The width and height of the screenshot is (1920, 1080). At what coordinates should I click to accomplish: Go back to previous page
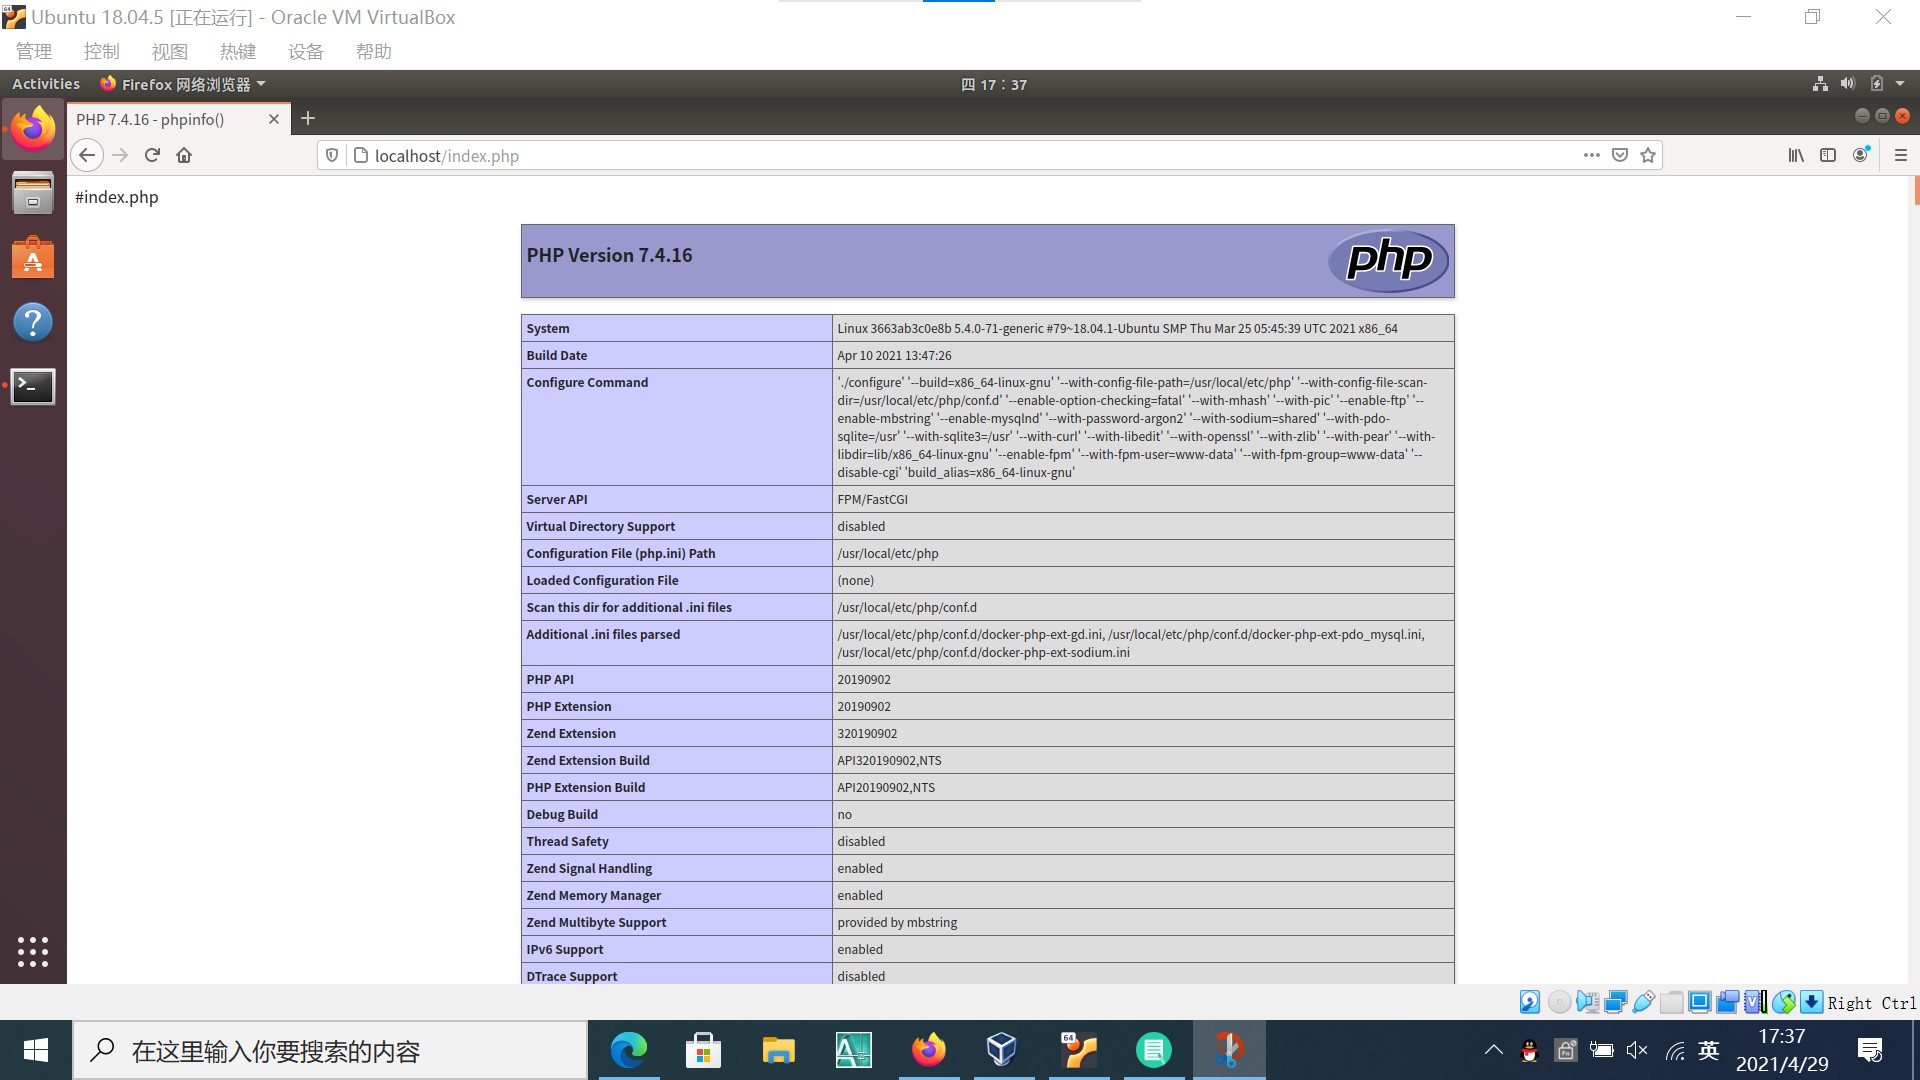pos(87,155)
